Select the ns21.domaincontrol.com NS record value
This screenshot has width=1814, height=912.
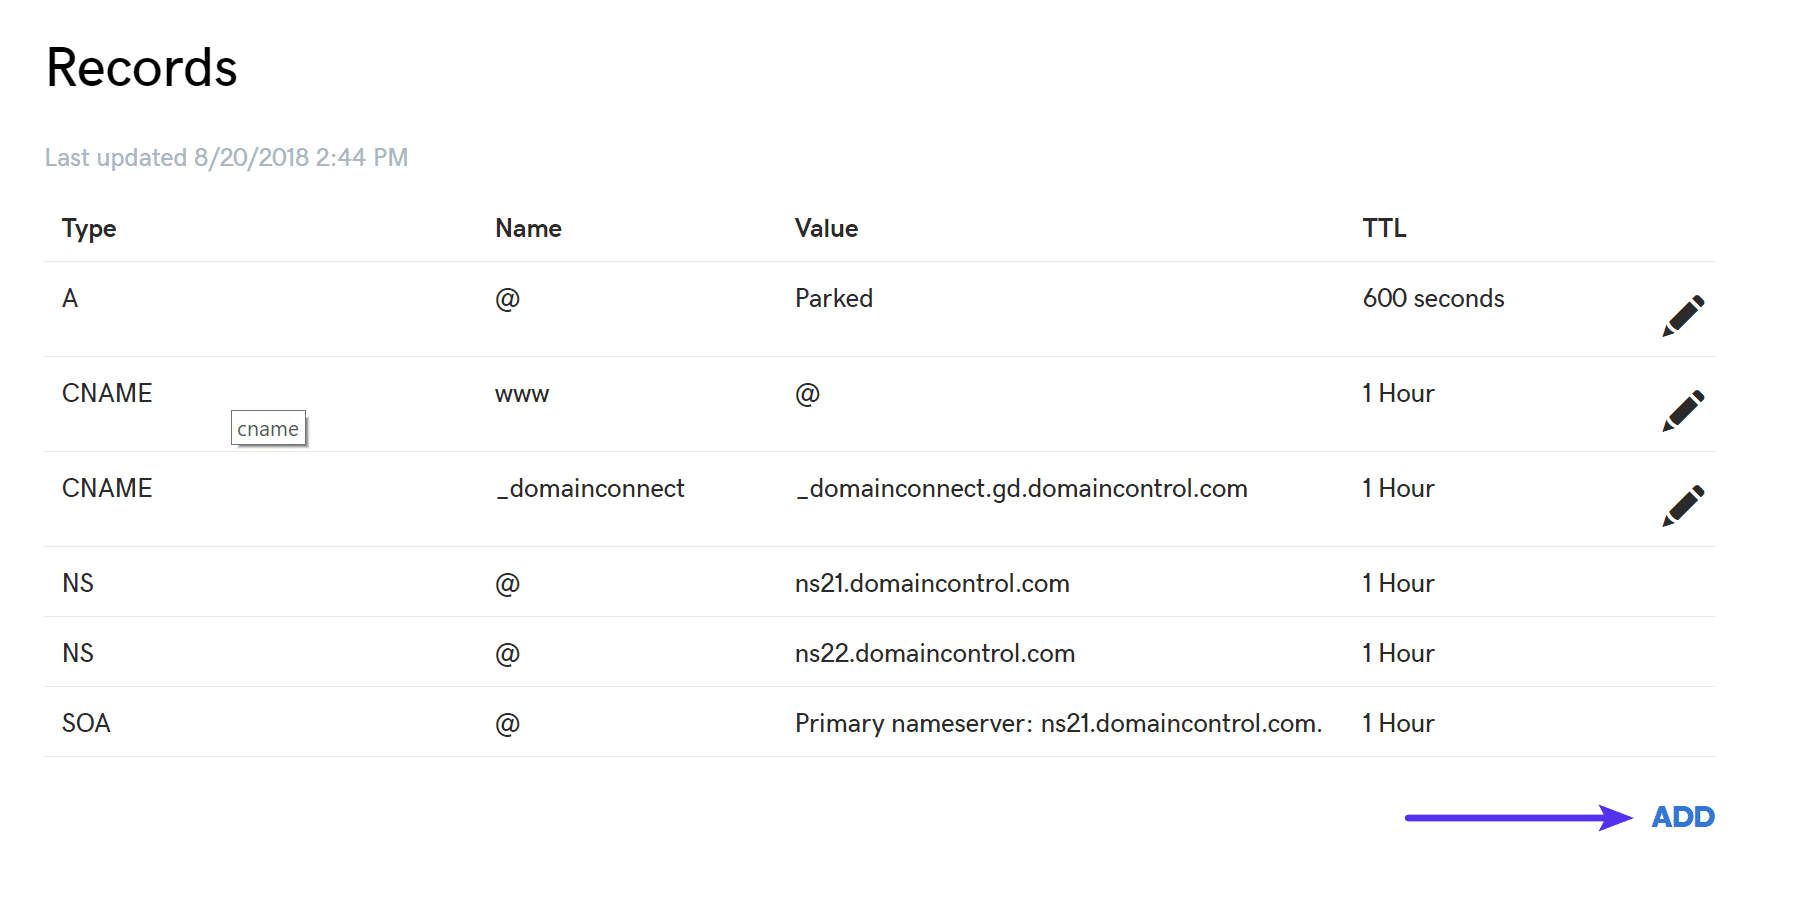(x=932, y=583)
